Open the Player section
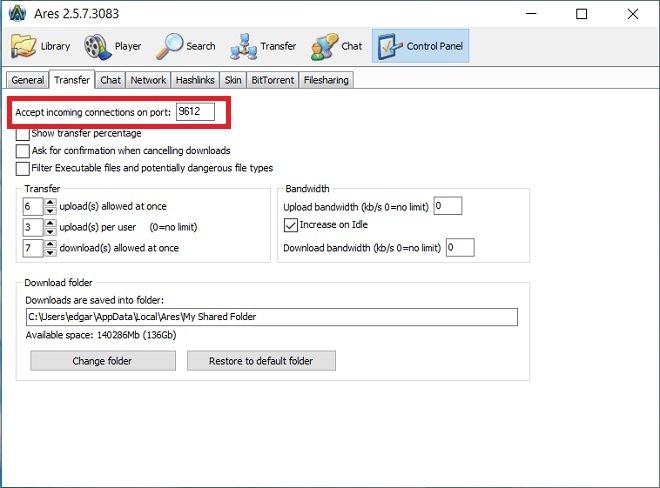 112,46
